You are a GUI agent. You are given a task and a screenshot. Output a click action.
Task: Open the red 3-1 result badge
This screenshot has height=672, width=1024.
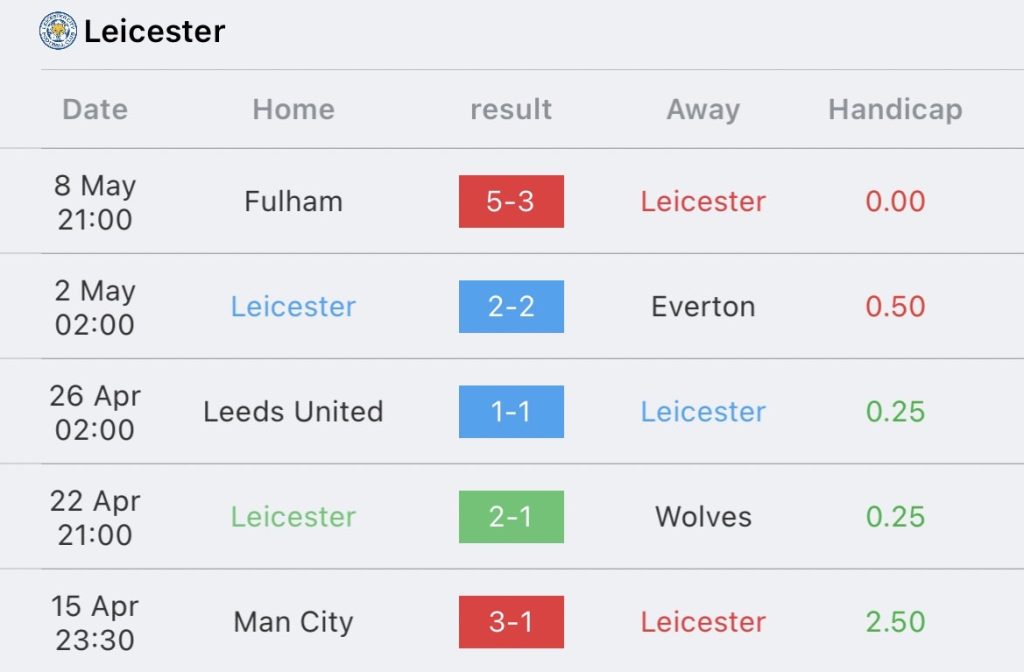[x=511, y=622]
